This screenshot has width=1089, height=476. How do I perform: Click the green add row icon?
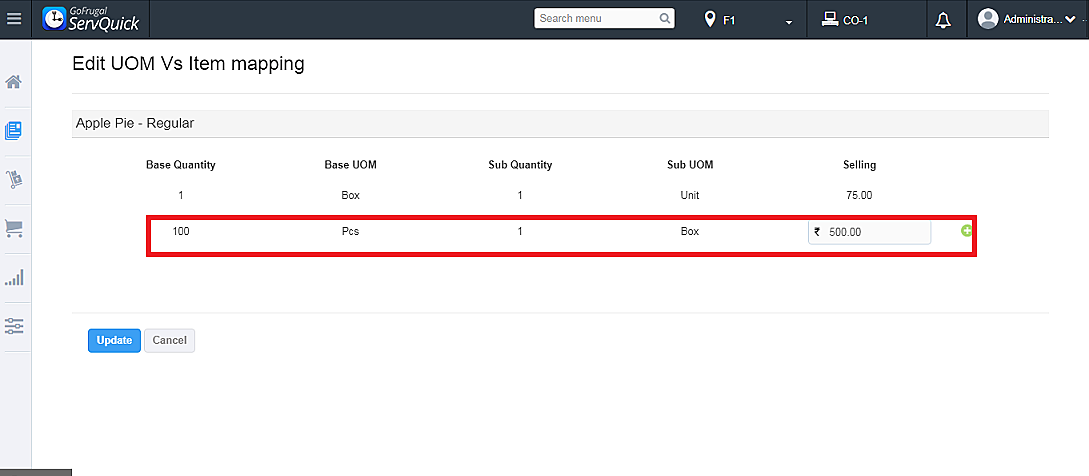pos(967,231)
